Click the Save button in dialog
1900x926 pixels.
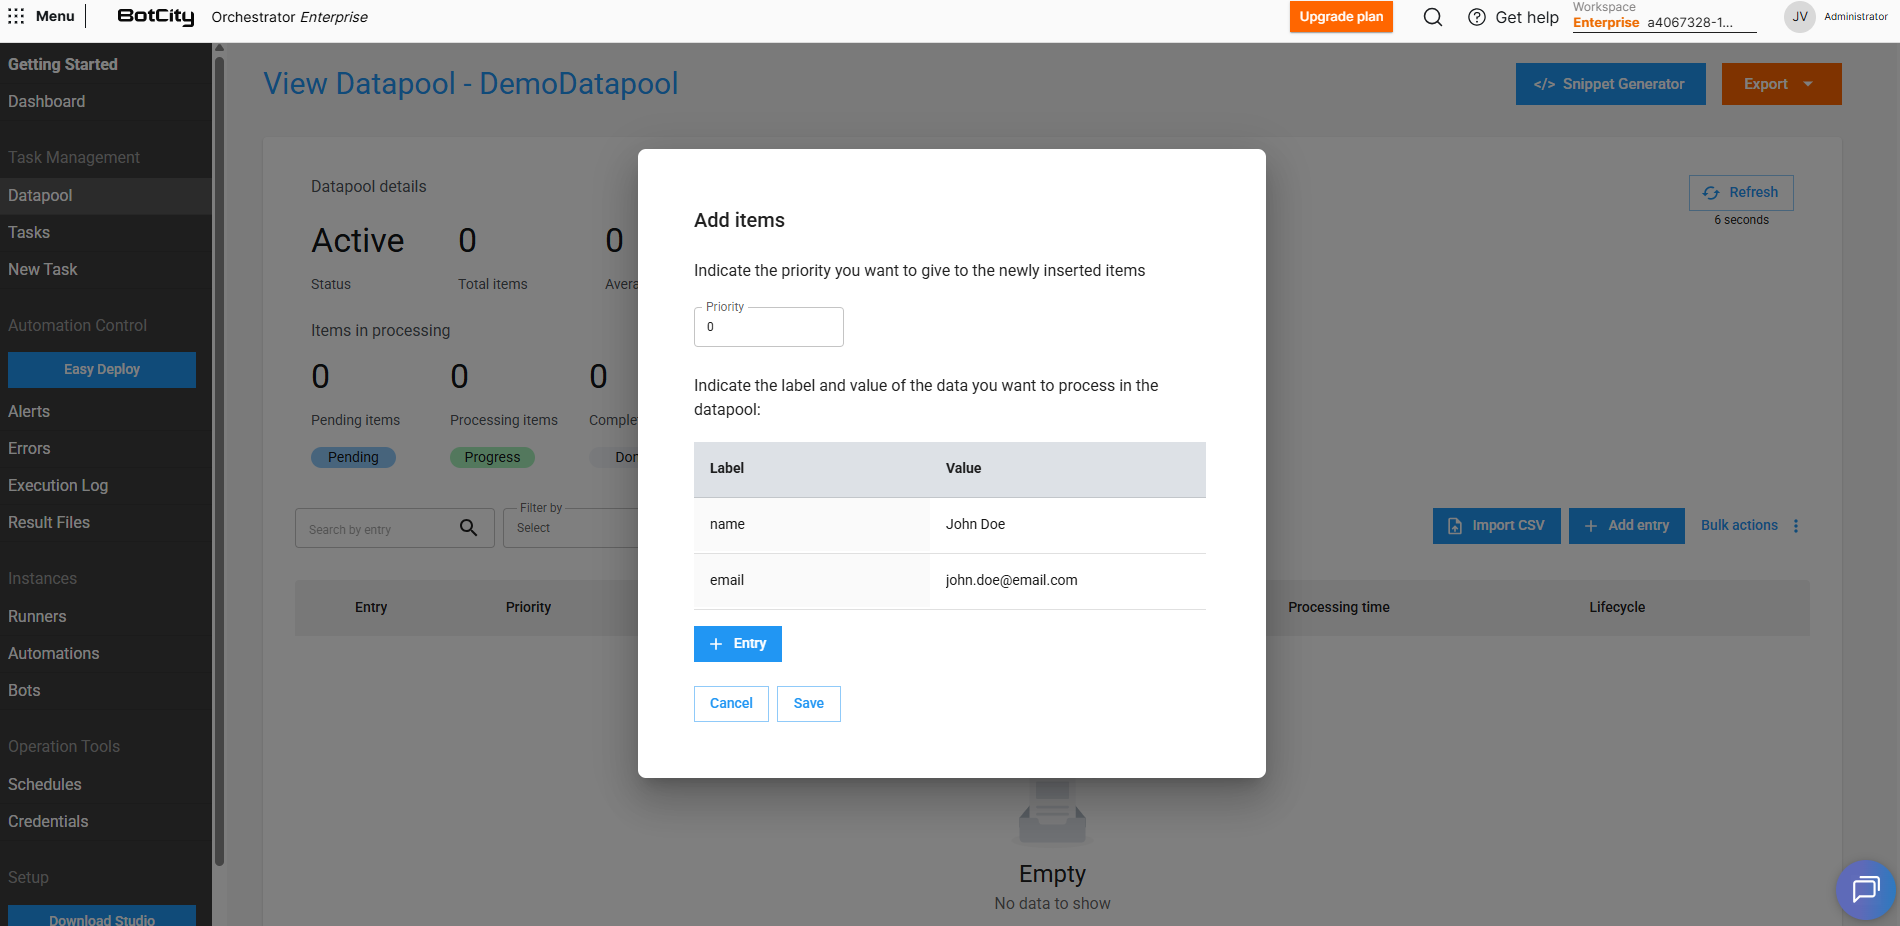(808, 704)
